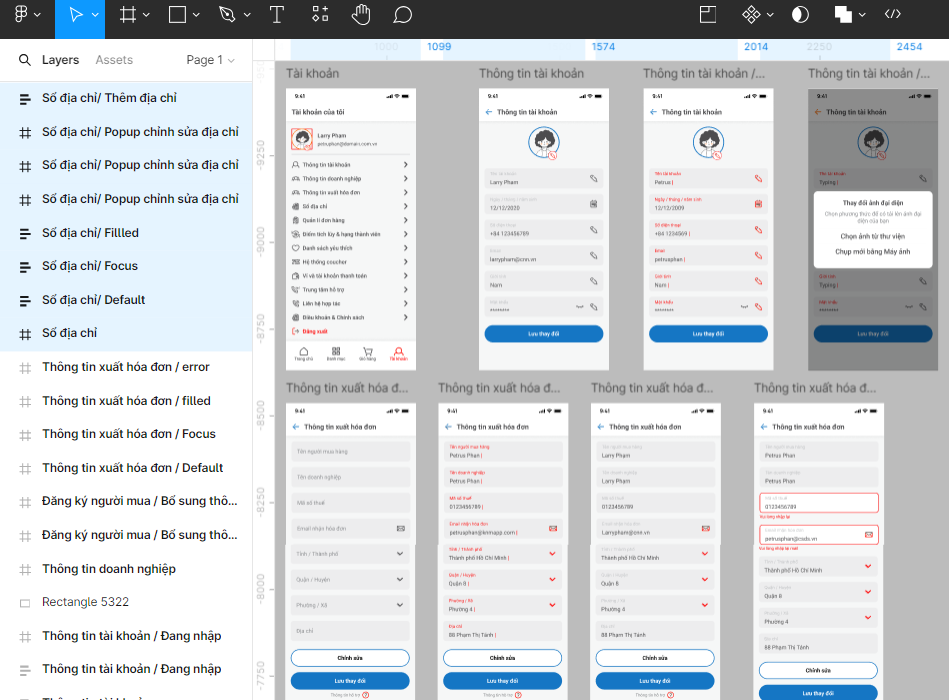Open the Page 1 dropdown
The image size is (949, 700).
click(x=210, y=60)
